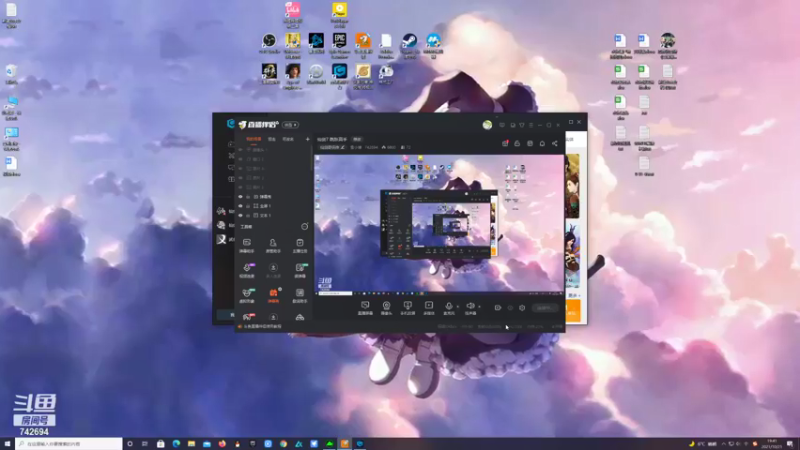Click the scrollbar of the source list
The image size is (800, 450).
point(311,158)
